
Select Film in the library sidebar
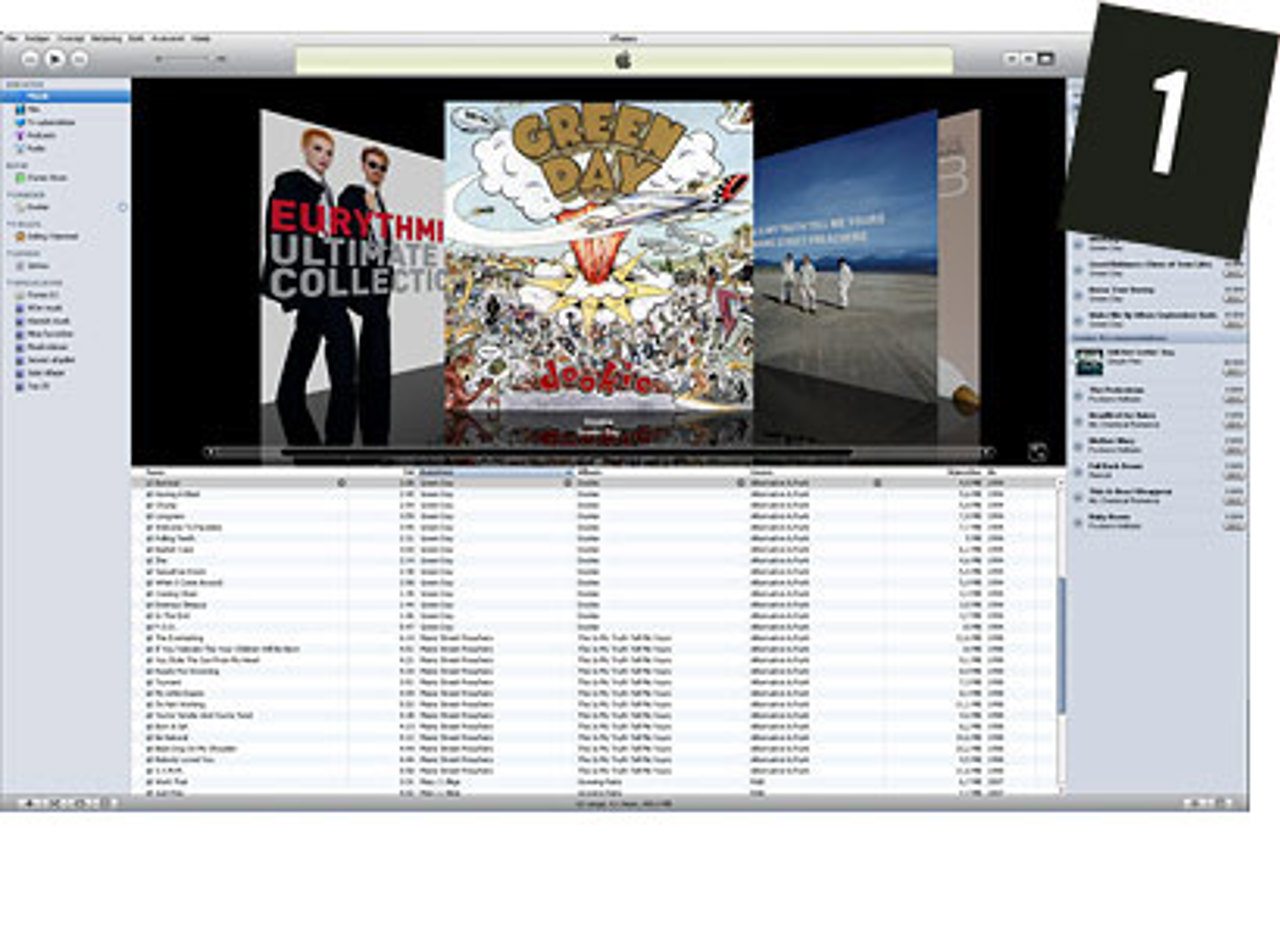(34, 109)
